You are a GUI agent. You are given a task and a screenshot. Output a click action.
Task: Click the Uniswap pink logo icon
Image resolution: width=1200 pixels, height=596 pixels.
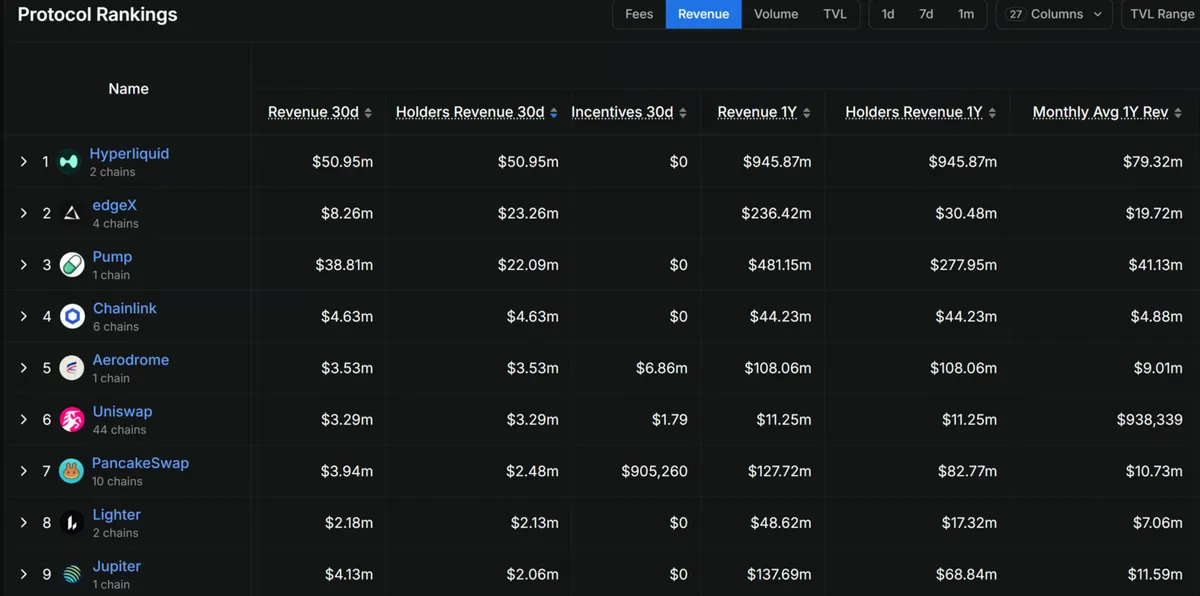[x=71, y=419]
